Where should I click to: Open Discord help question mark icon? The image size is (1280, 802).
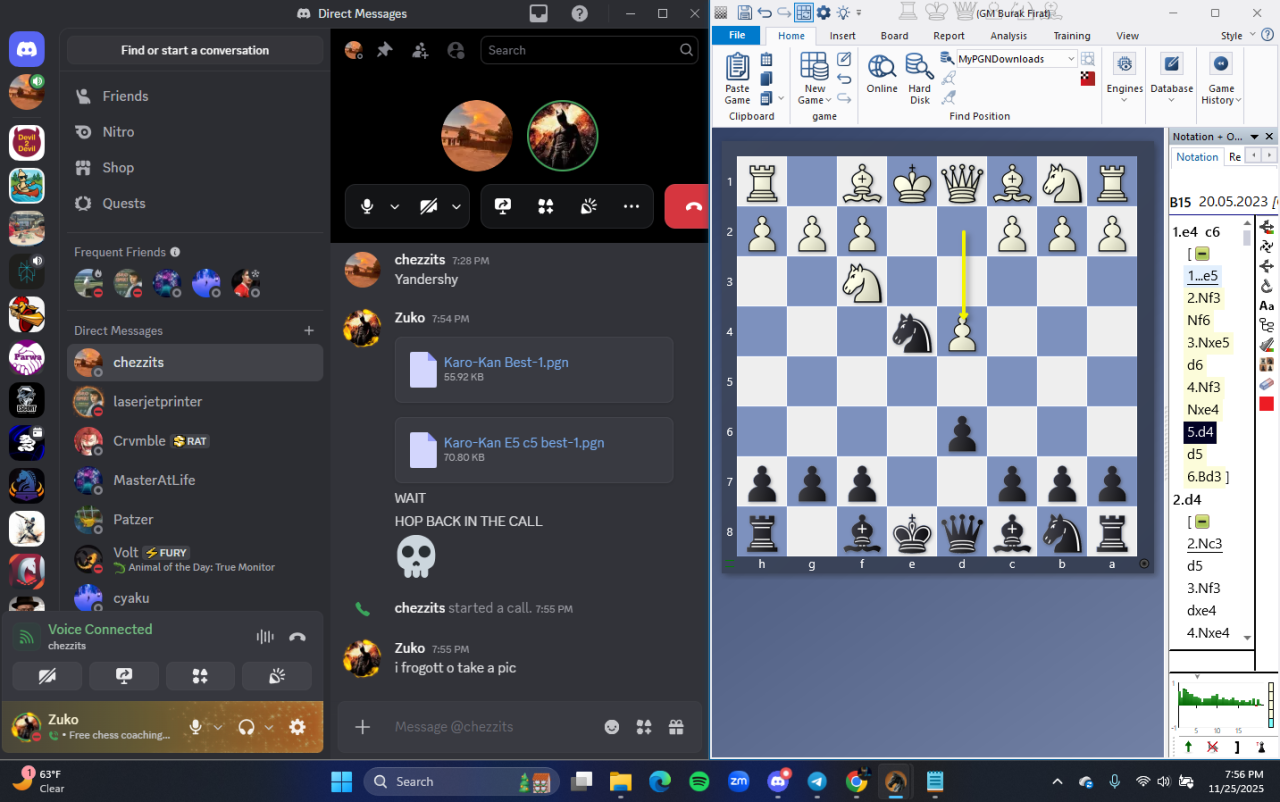(580, 14)
